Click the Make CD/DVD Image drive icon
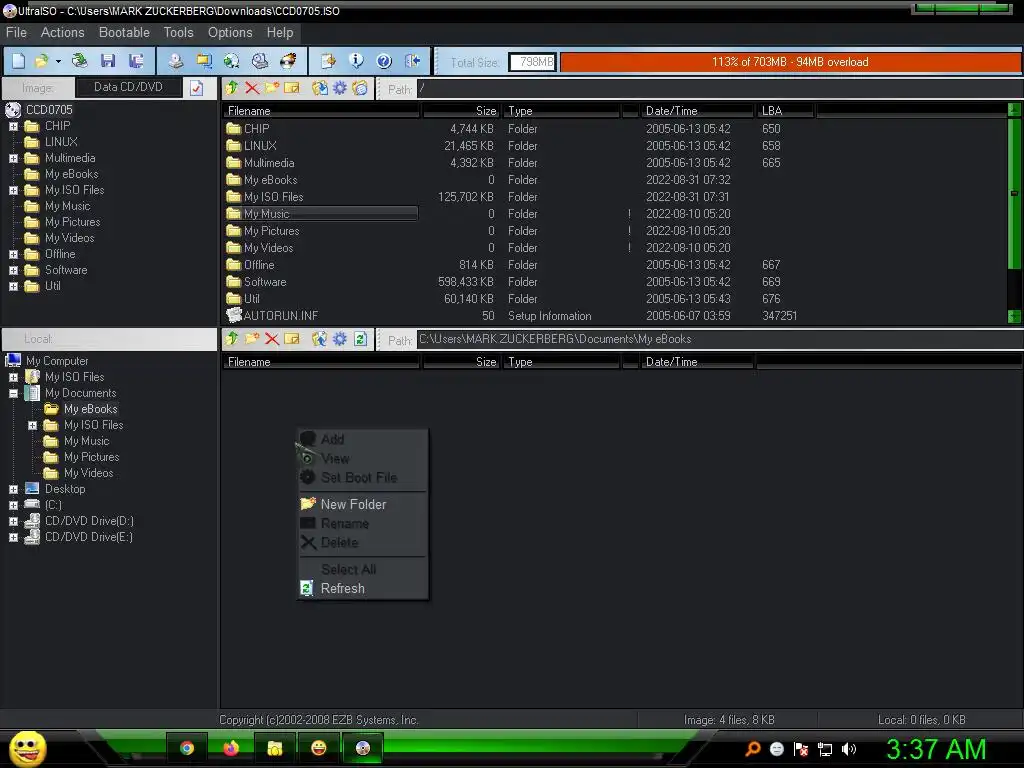 pyautogui.click(x=176, y=61)
